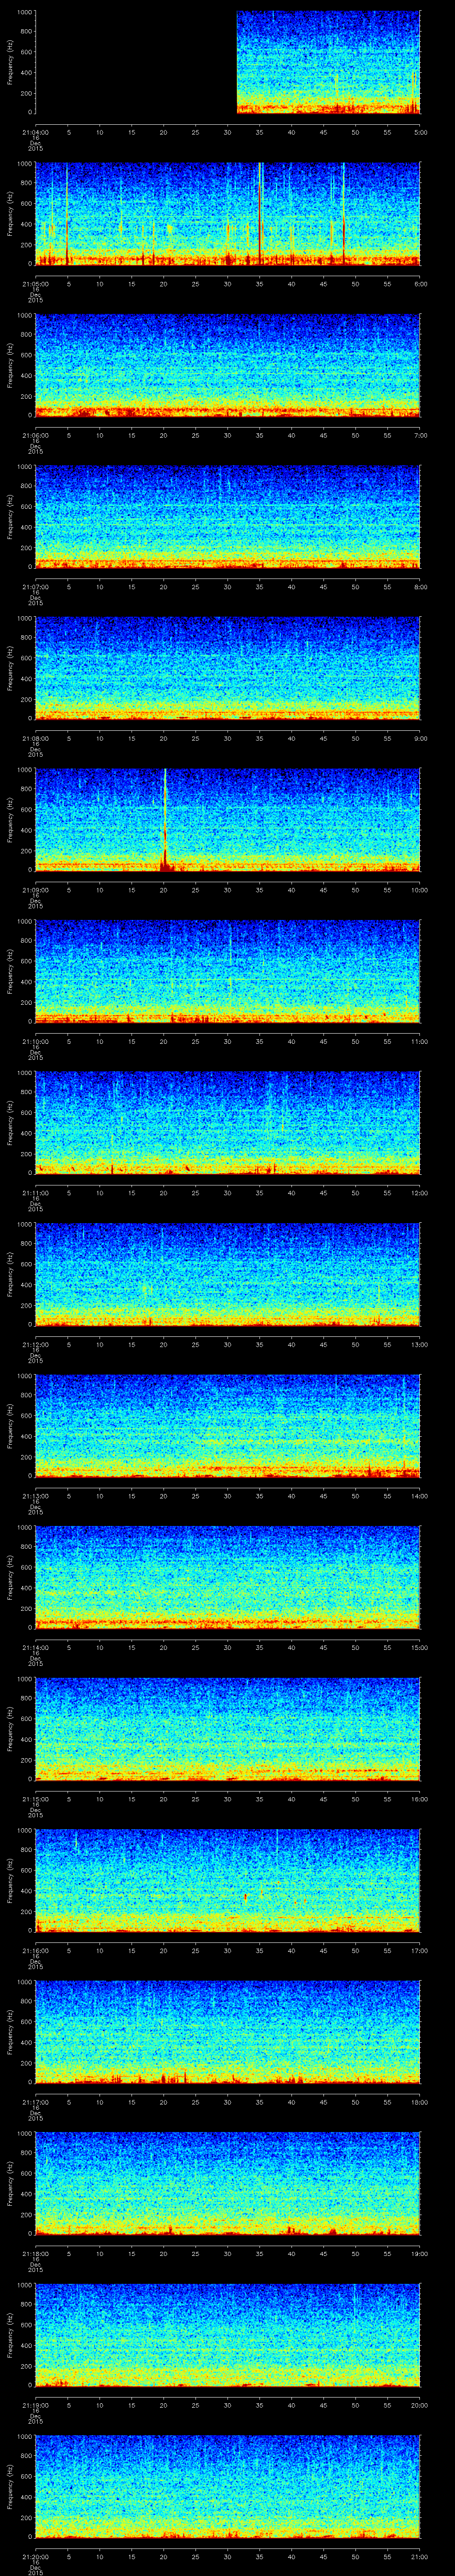Select the 19:00 end time label

(x=419, y=2254)
